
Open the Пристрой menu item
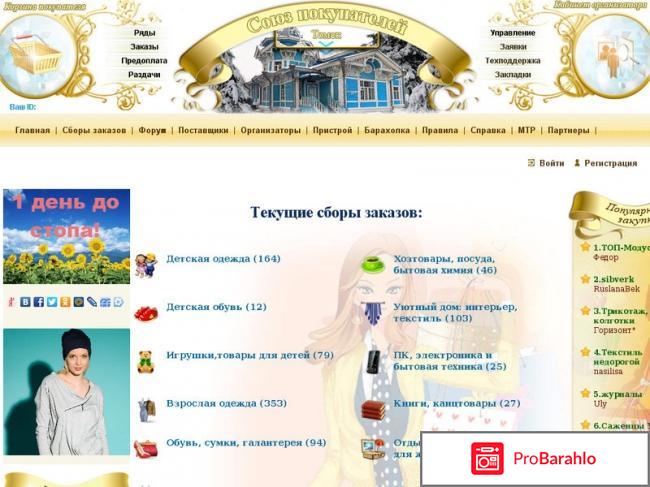332,130
